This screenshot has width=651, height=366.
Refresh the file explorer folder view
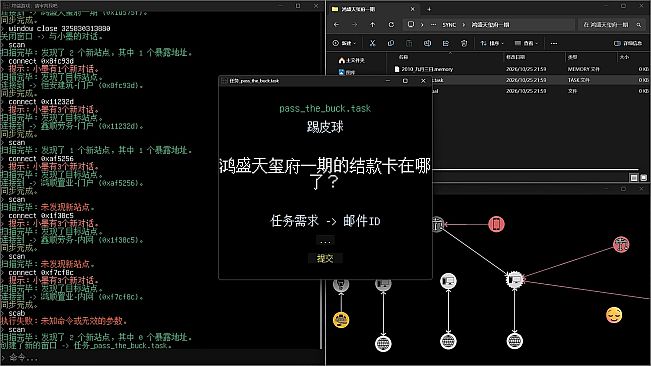[x=391, y=24]
